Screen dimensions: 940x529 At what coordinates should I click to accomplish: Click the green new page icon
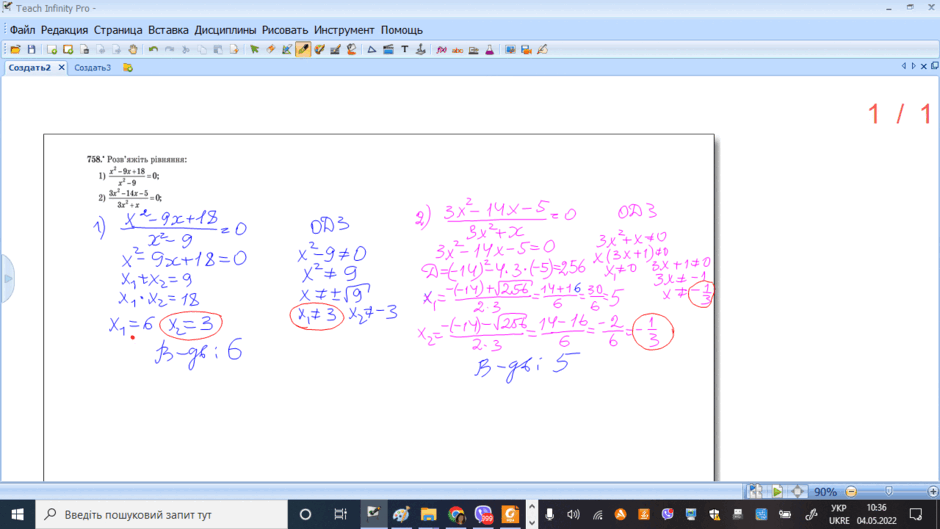click(x=52, y=50)
